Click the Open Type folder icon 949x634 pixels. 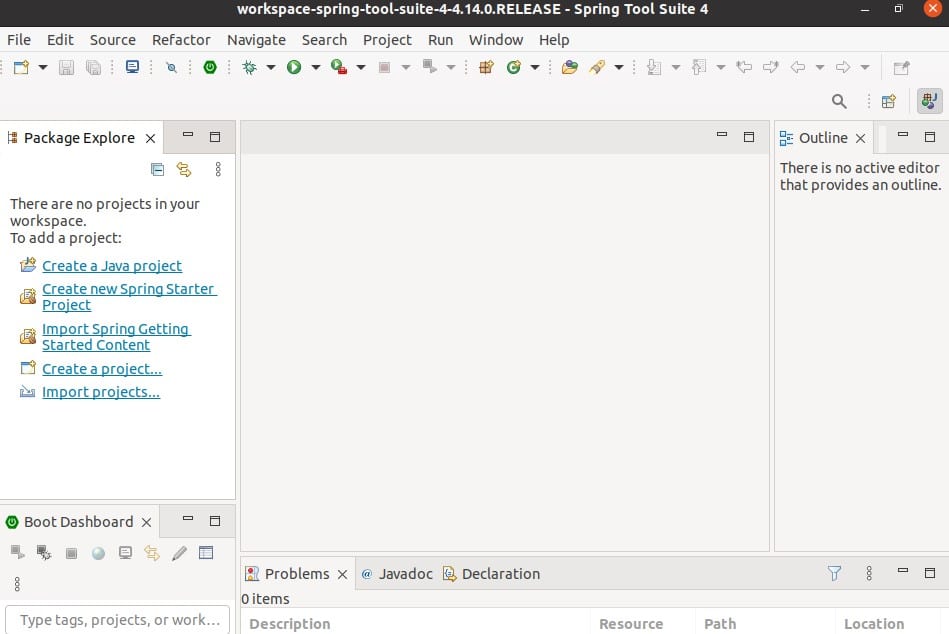(x=570, y=67)
